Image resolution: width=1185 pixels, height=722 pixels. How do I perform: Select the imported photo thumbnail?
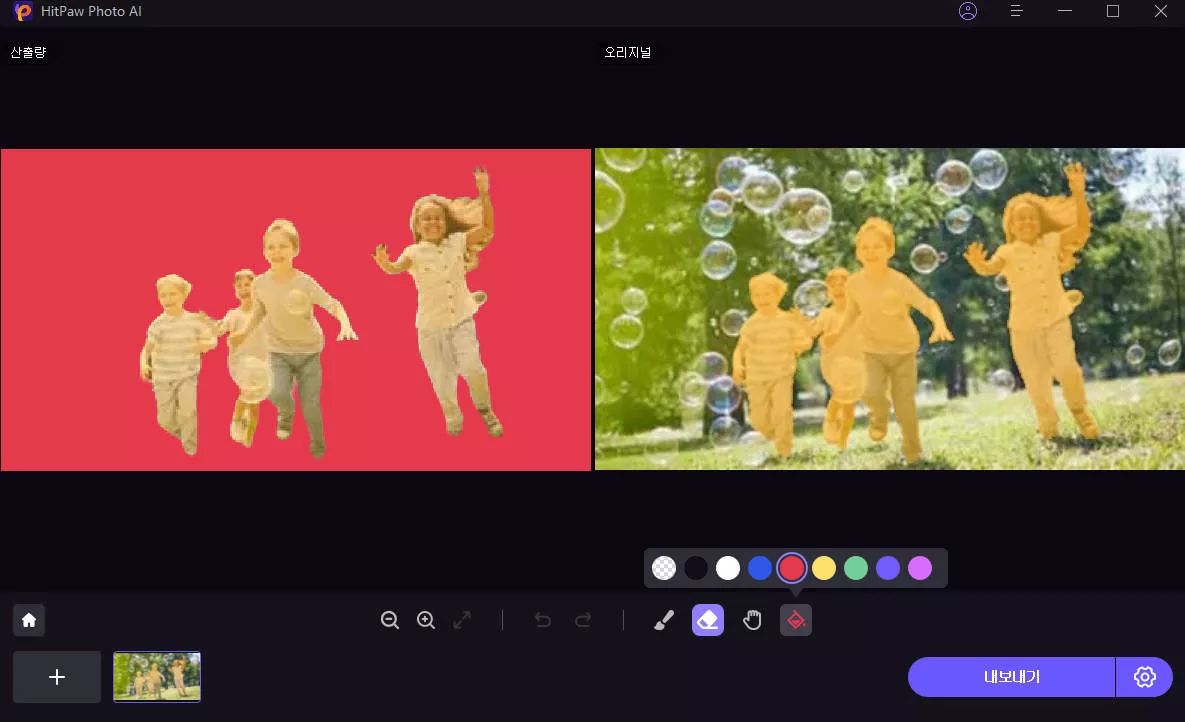[x=157, y=677]
